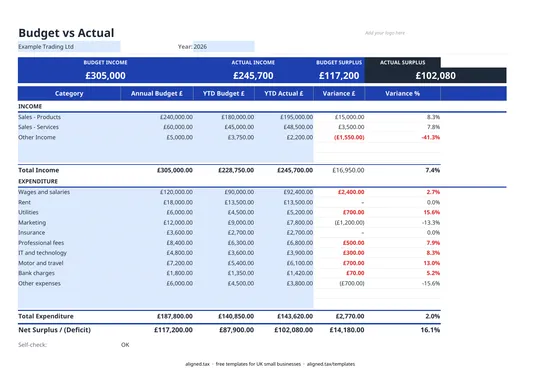Select the 'Category' column header
Screen dimensions: 540x382
point(69,93)
